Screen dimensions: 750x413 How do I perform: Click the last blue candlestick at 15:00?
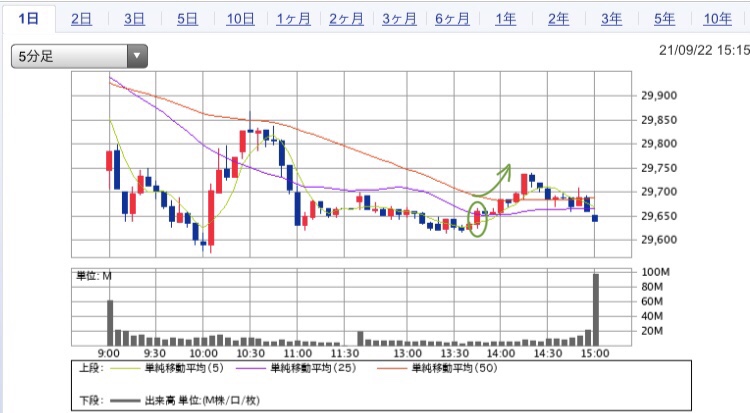point(595,218)
